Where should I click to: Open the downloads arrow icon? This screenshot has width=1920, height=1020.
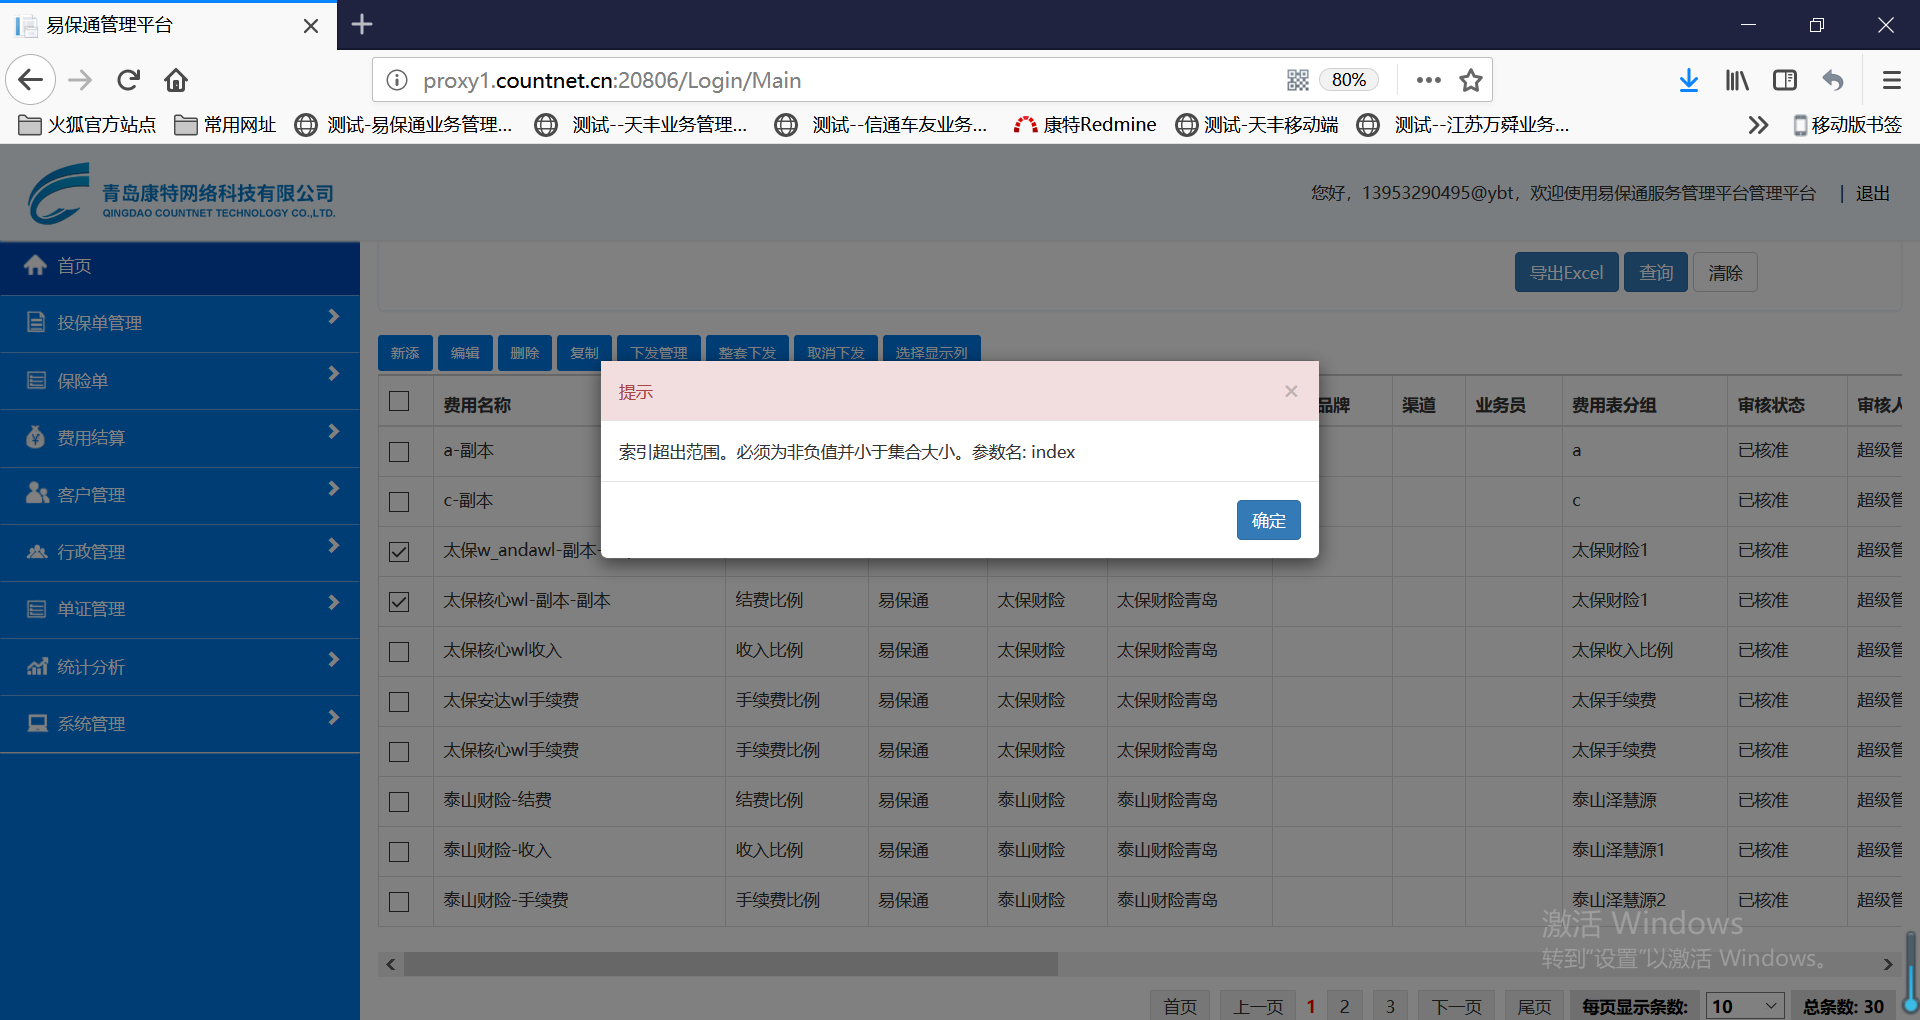click(x=1688, y=80)
